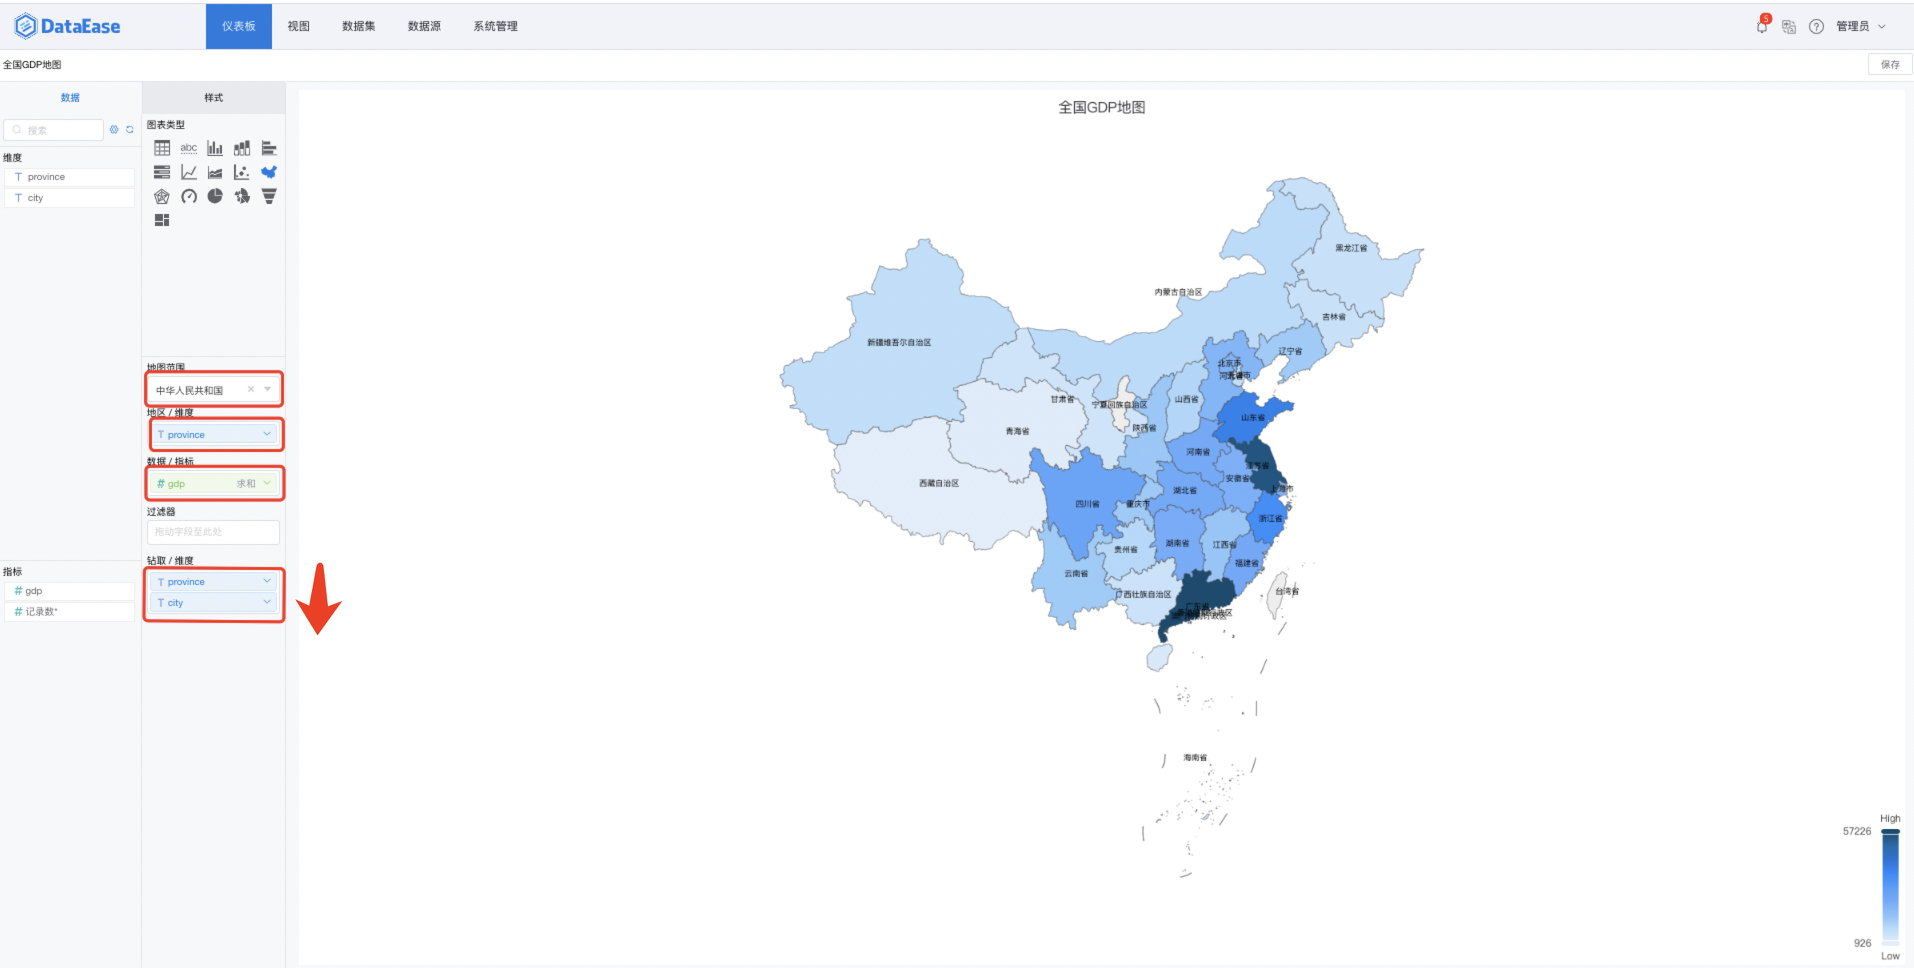Image resolution: width=1914 pixels, height=968 pixels.
Task: Click the refresh dataset fields icon
Action: tap(128, 129)
